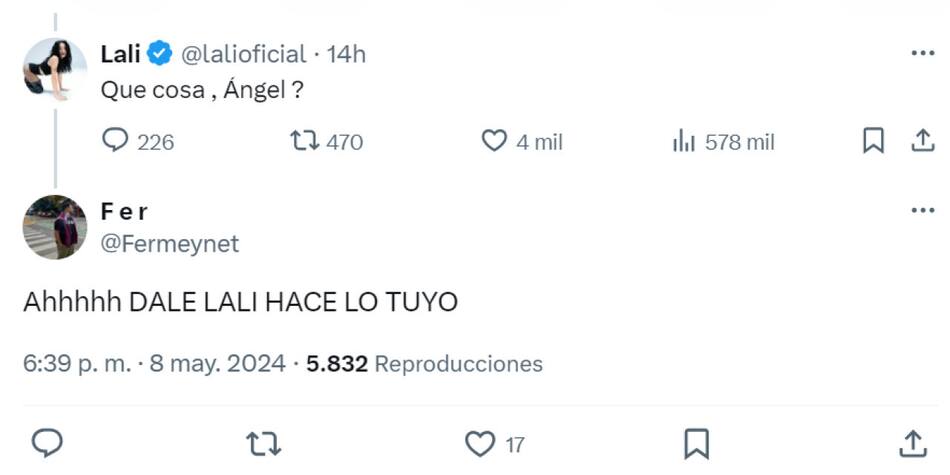
Task: Click the 6:39 p. m. timestamp
Action: [77, 363]
